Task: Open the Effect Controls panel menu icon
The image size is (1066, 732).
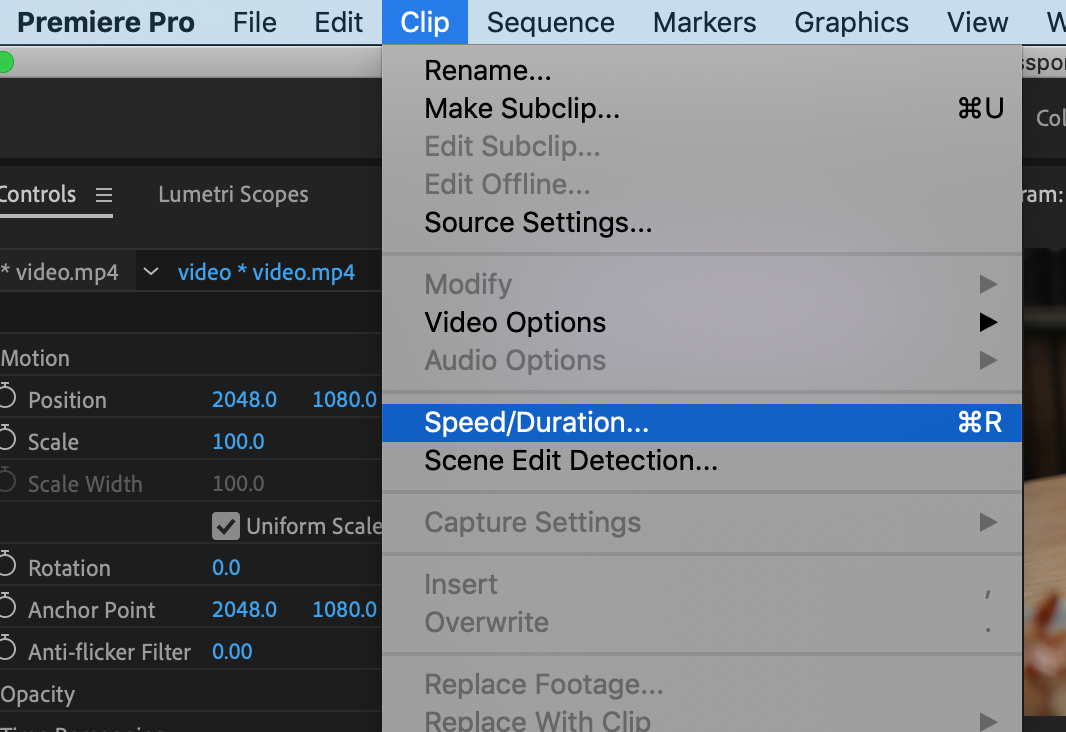Action: coord(103,195)
